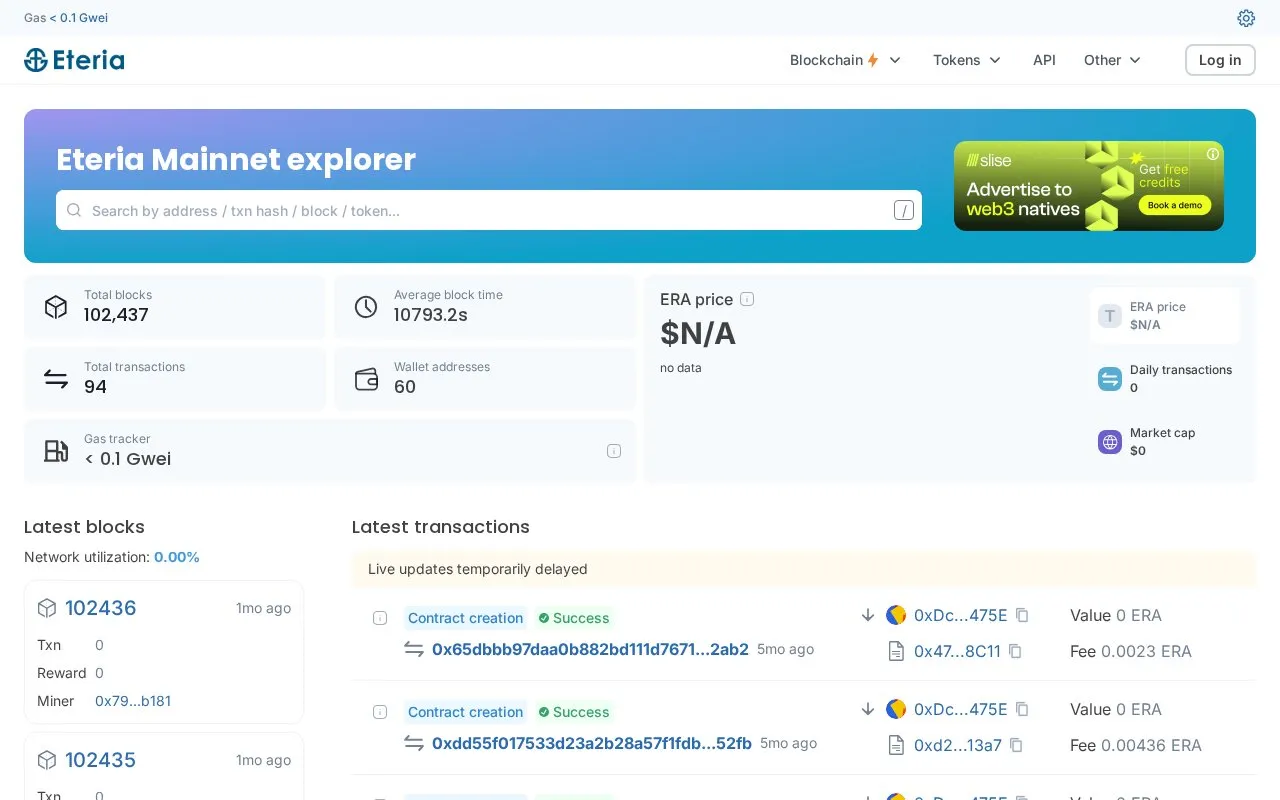Image resolution: width=1280 pixels, height=800 pixels.
Task: Click the ERA price info icon
Action: (x=747, y=299)
